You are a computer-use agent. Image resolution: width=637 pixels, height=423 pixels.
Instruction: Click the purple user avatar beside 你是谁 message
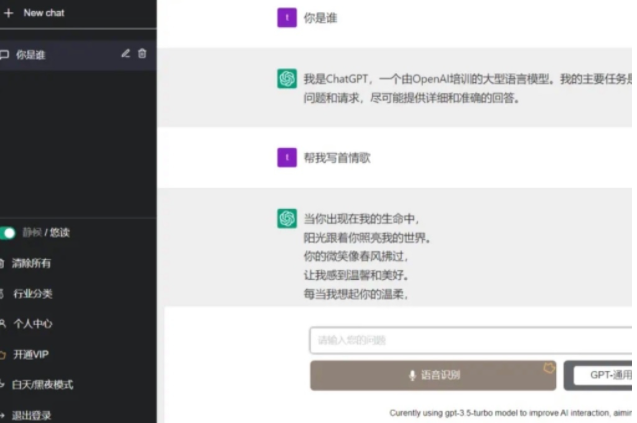(286, 17)
